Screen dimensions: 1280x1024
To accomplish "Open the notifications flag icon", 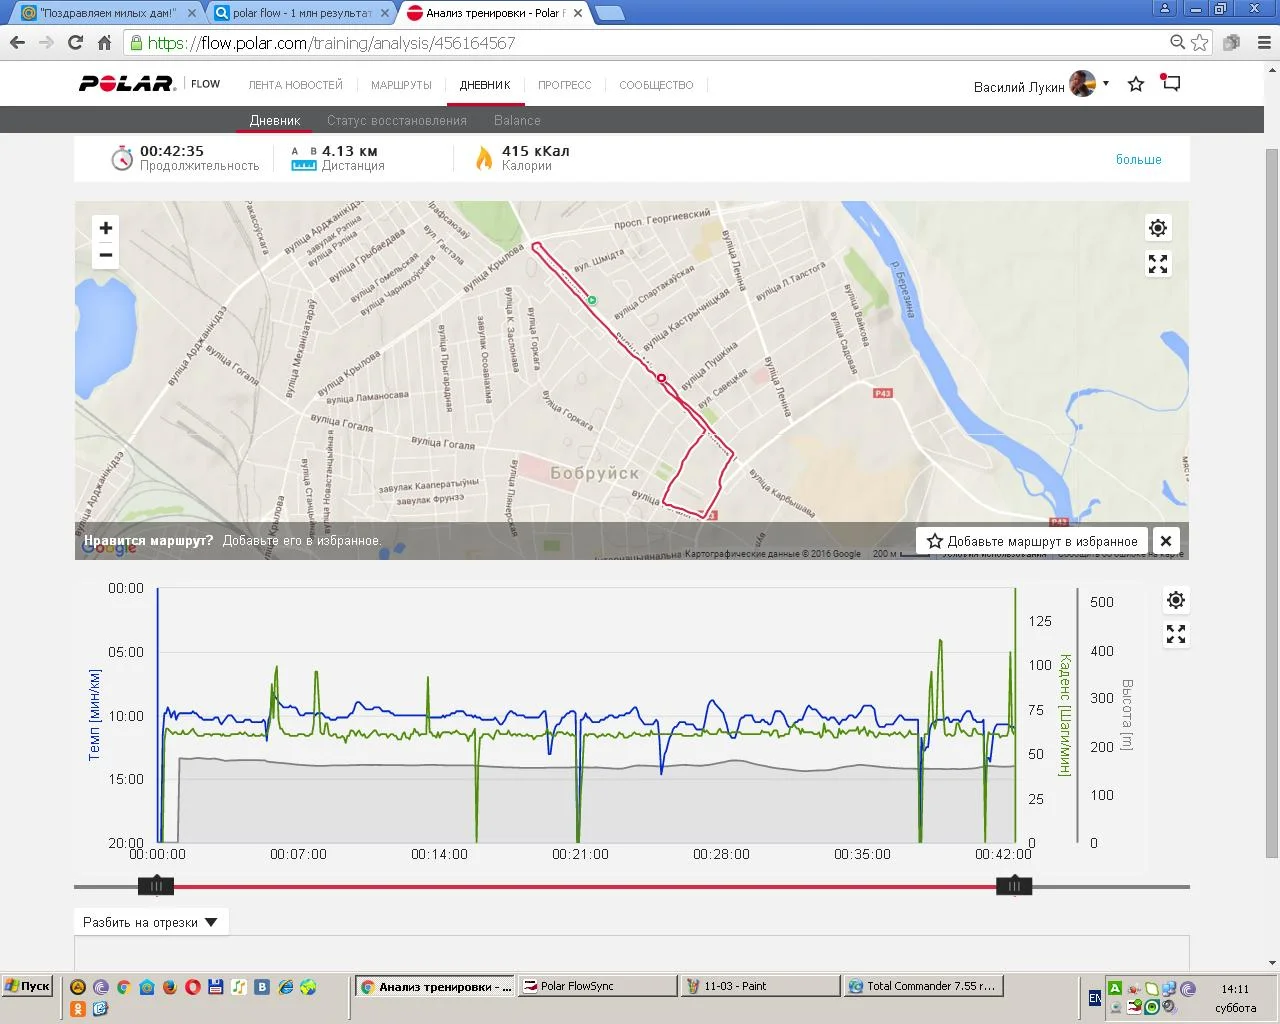I will point(1171,83).
